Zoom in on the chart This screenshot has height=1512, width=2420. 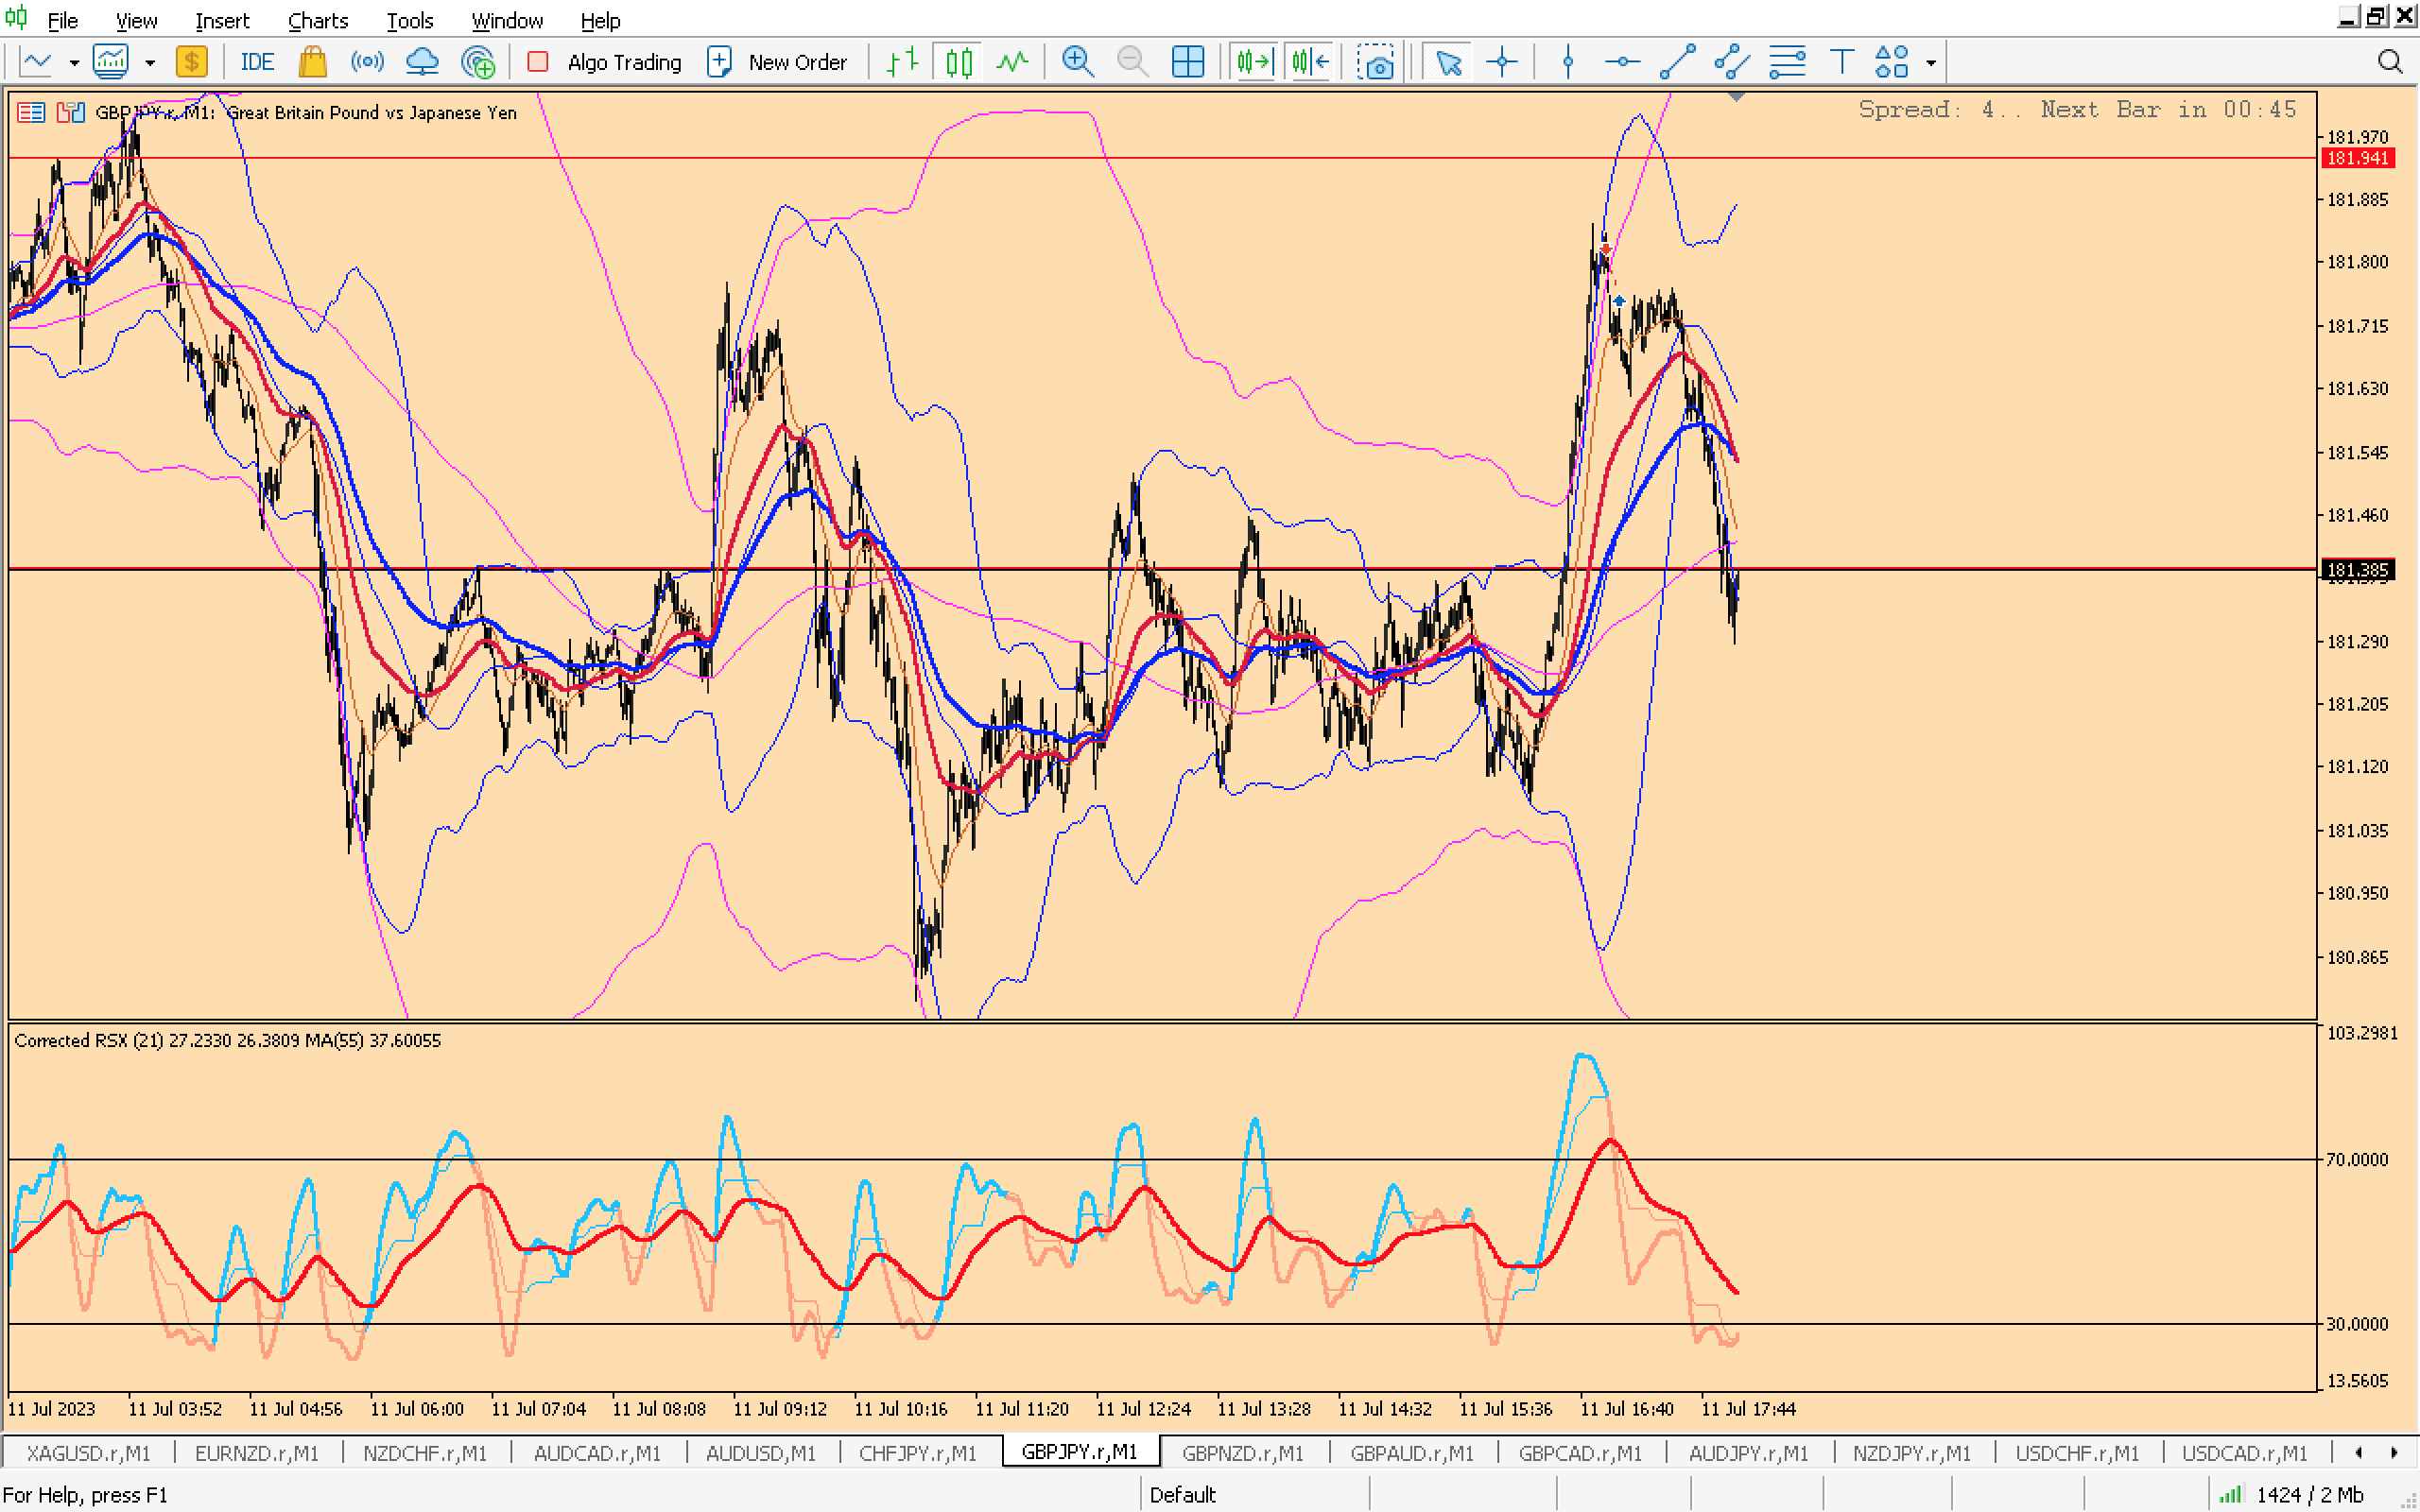pos(1077,62)
